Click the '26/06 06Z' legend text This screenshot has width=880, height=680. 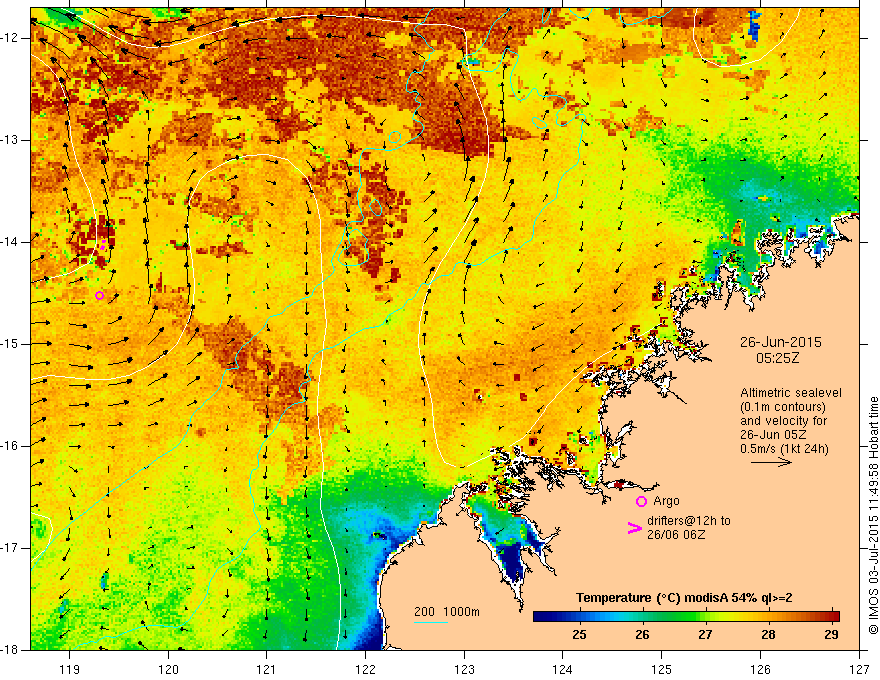click(x=676, y=535)
